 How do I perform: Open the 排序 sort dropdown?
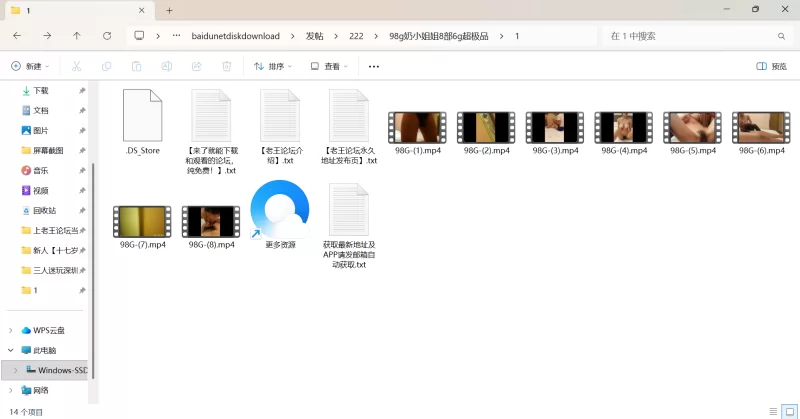click(273, 66)
